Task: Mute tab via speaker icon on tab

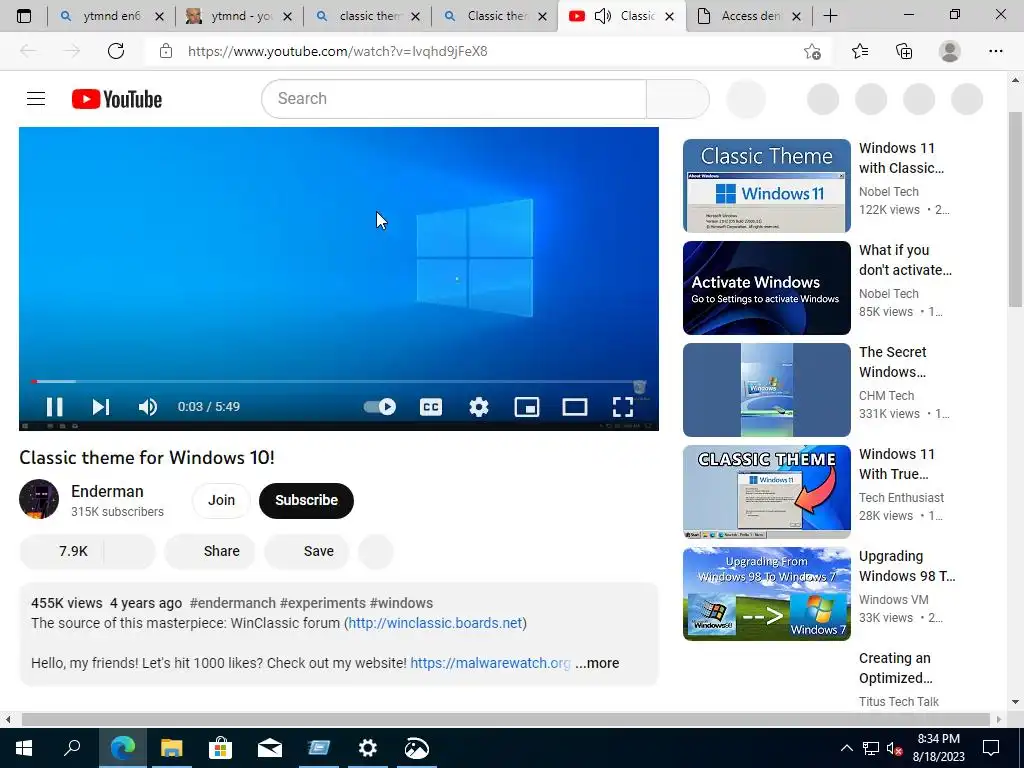Action: (x=602, y=16)
